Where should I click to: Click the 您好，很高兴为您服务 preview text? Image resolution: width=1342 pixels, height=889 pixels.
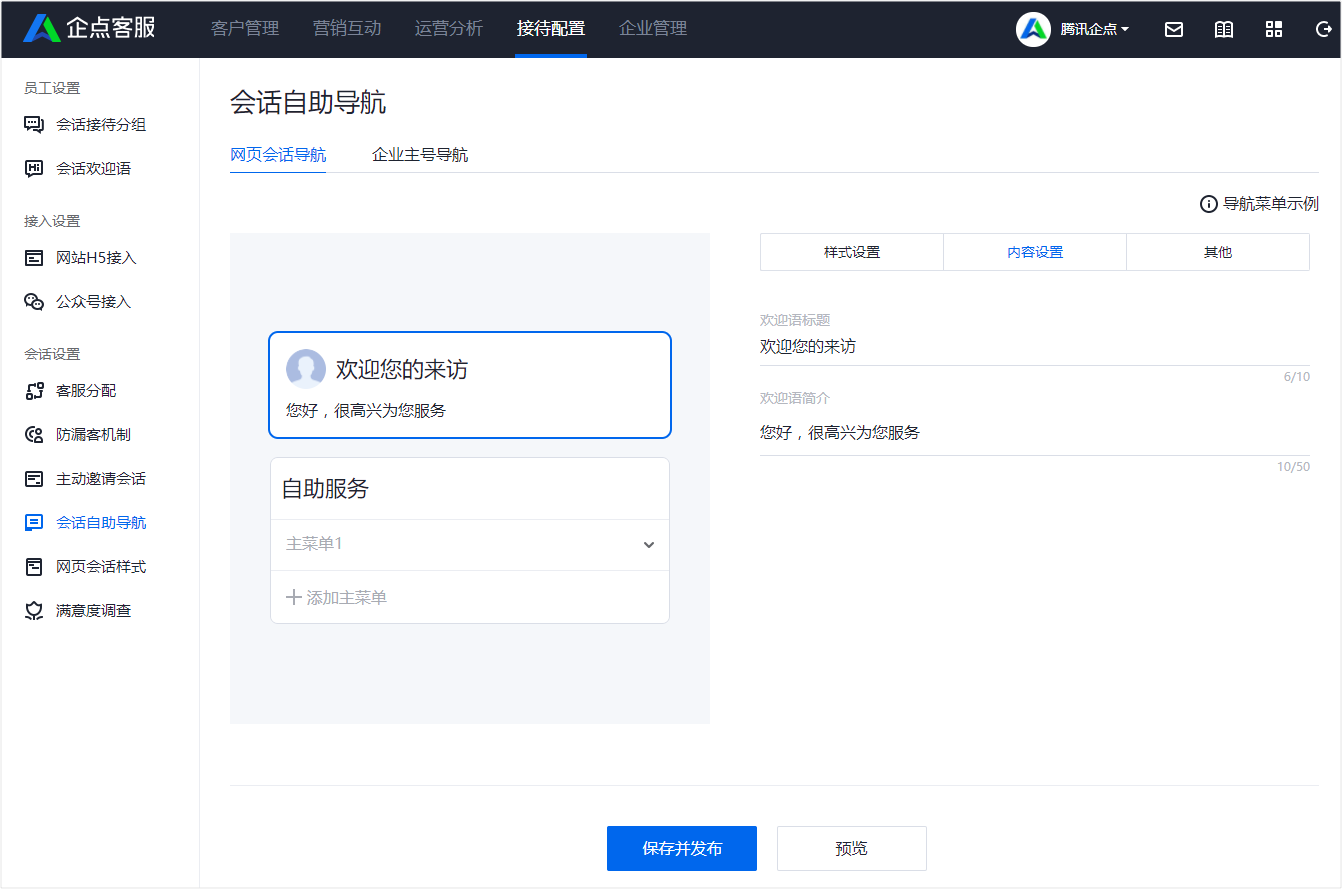366,411
